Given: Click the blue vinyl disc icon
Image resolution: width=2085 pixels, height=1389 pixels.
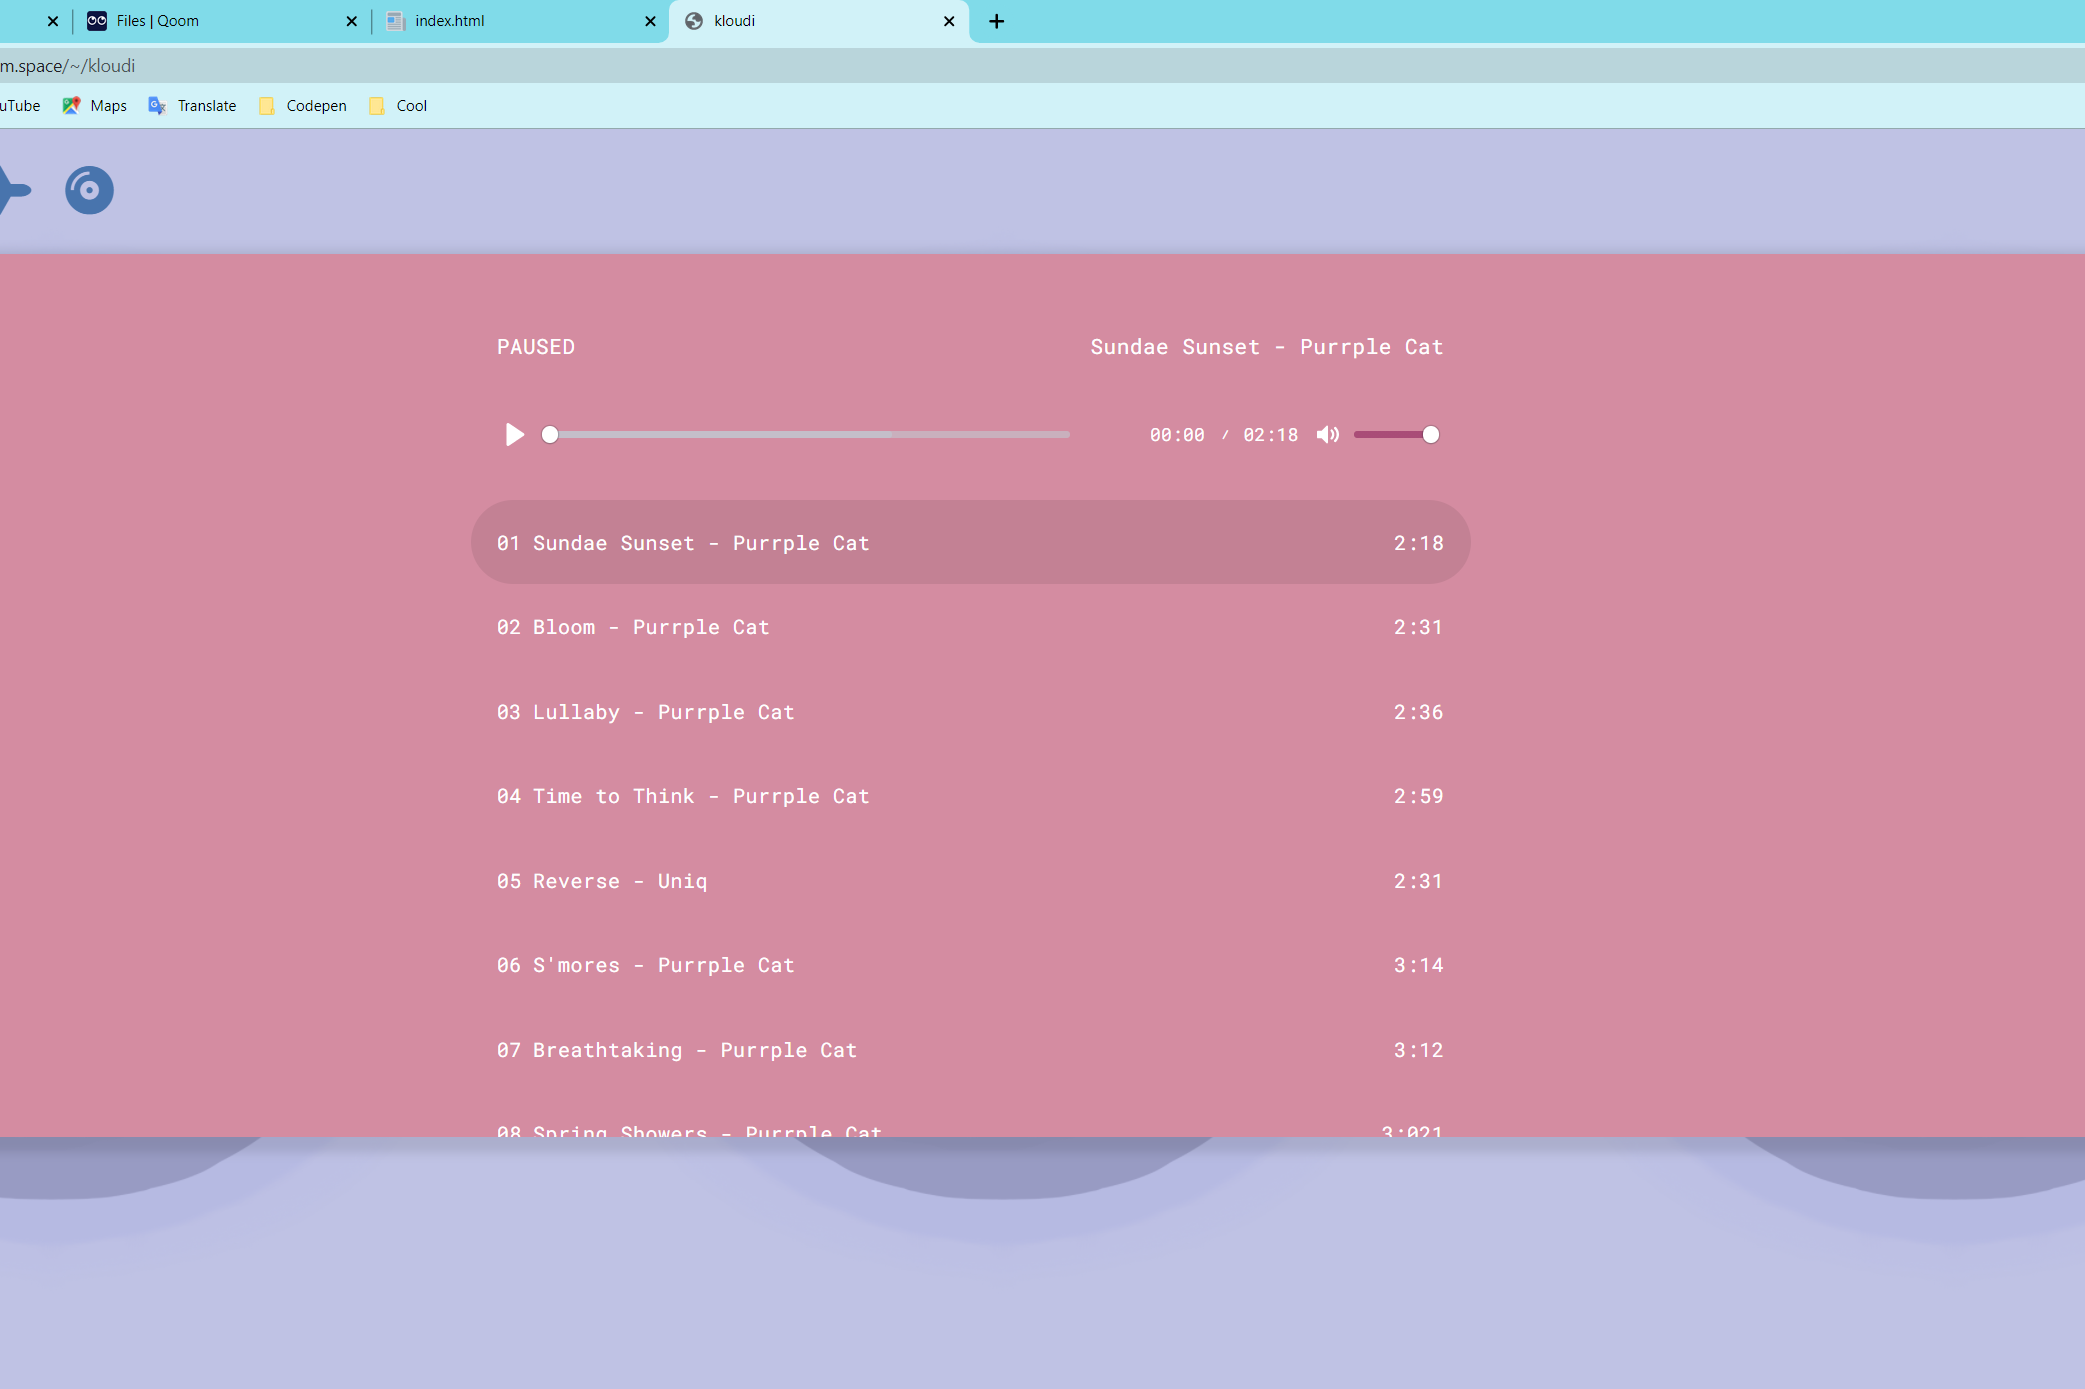Looking at the screenshot, I should click(89, 190).
